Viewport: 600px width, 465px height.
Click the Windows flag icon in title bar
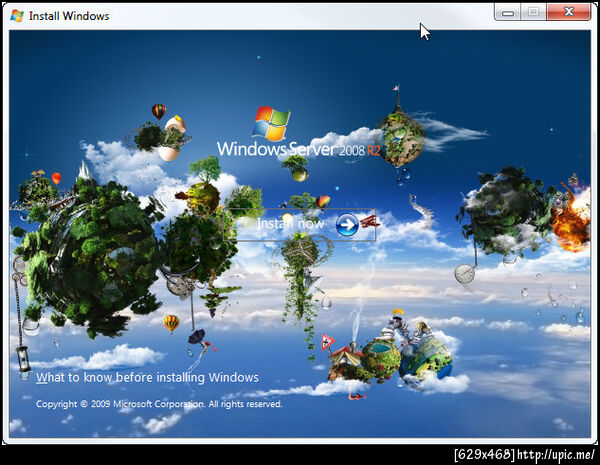click(17, 16)
